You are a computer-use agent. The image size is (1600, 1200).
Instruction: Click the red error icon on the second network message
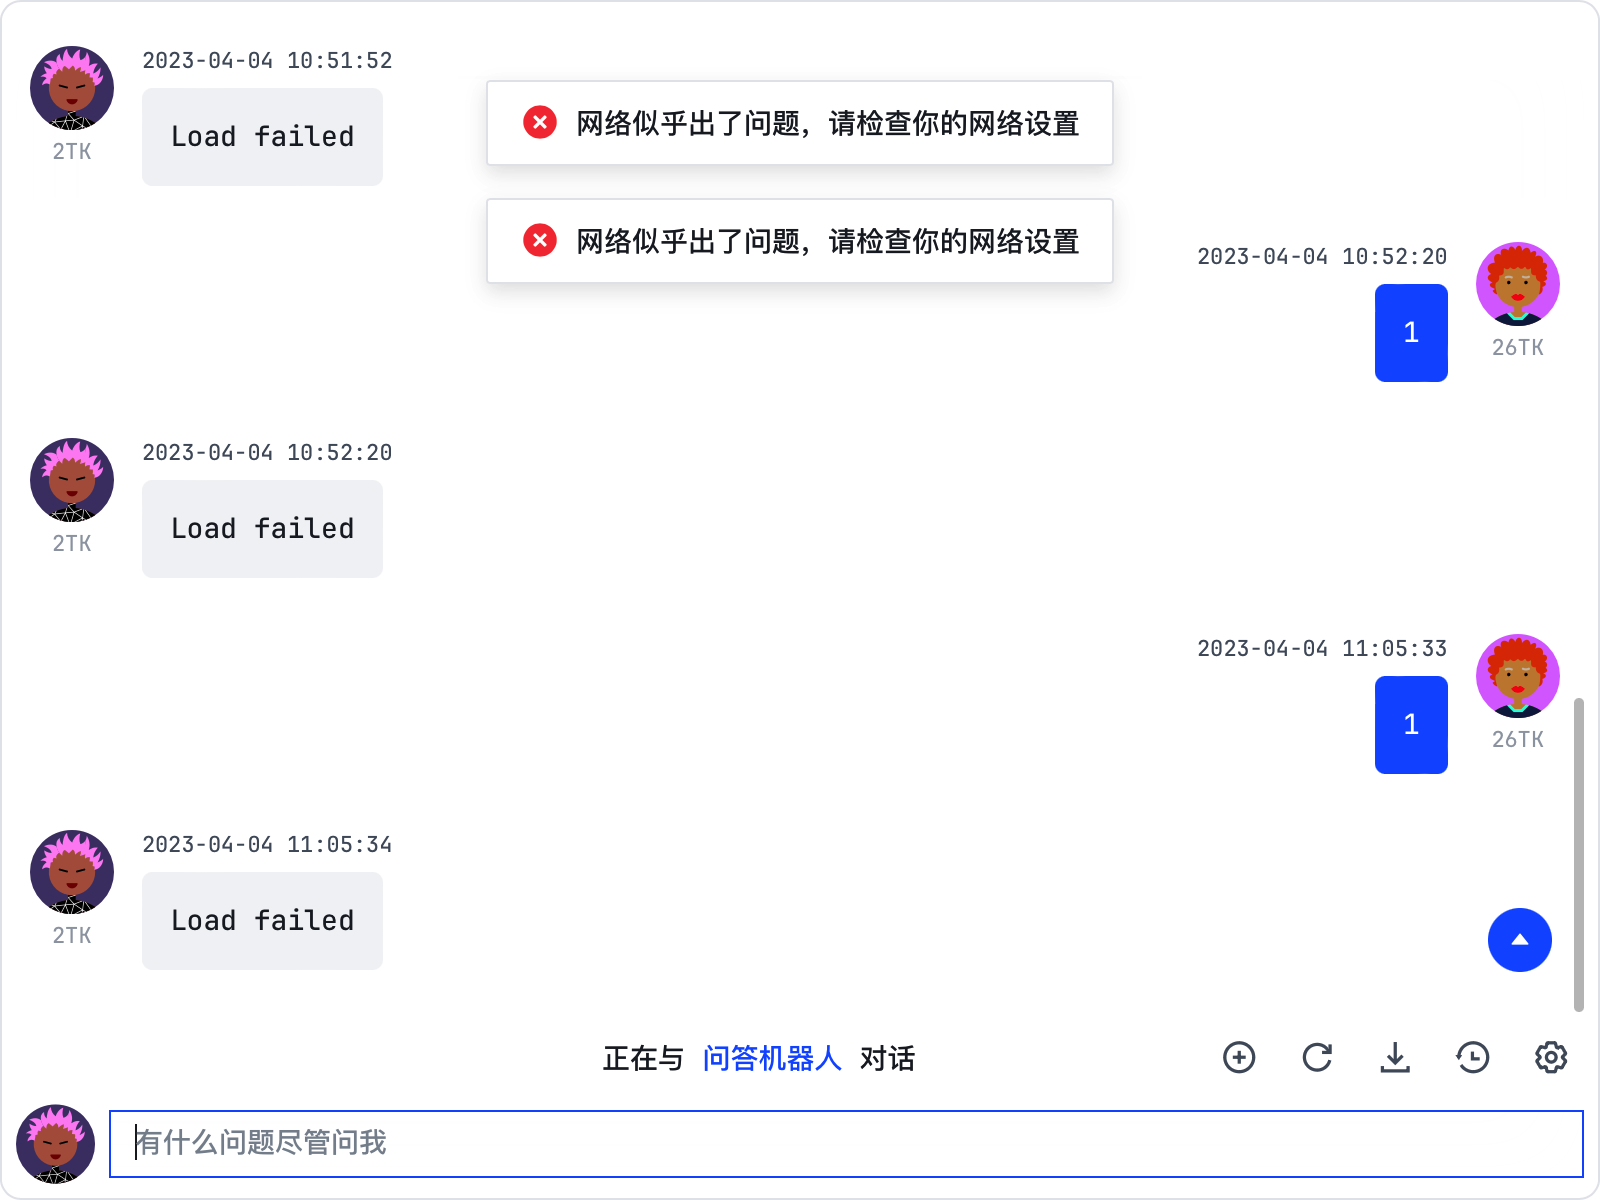(539, 240)
